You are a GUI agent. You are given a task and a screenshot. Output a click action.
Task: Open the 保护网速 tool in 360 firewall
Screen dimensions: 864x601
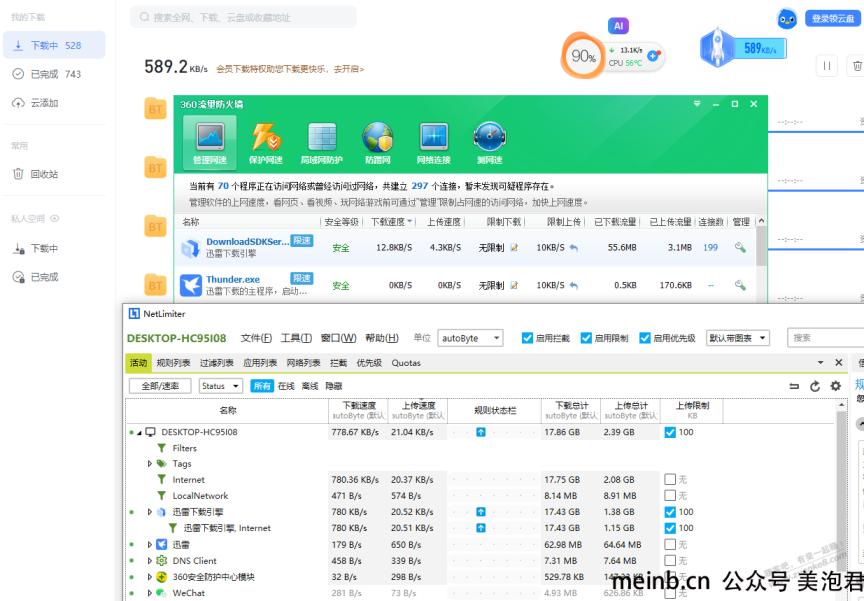click(266, 143)
